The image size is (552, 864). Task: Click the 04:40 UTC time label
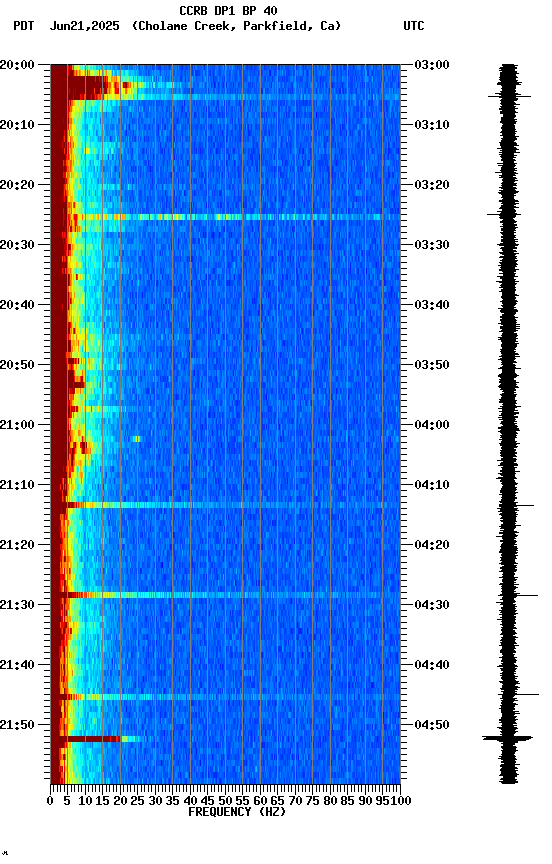point(432,666)
